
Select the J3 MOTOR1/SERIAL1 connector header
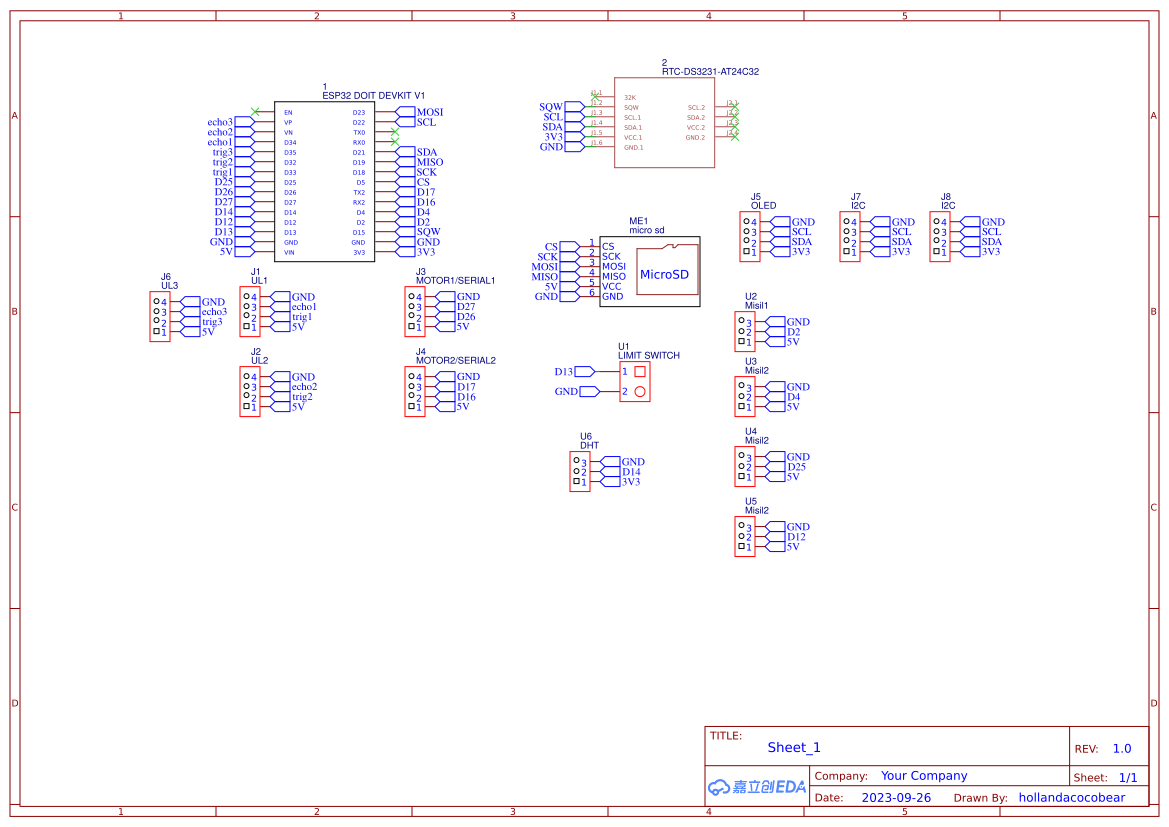[414, 312]
